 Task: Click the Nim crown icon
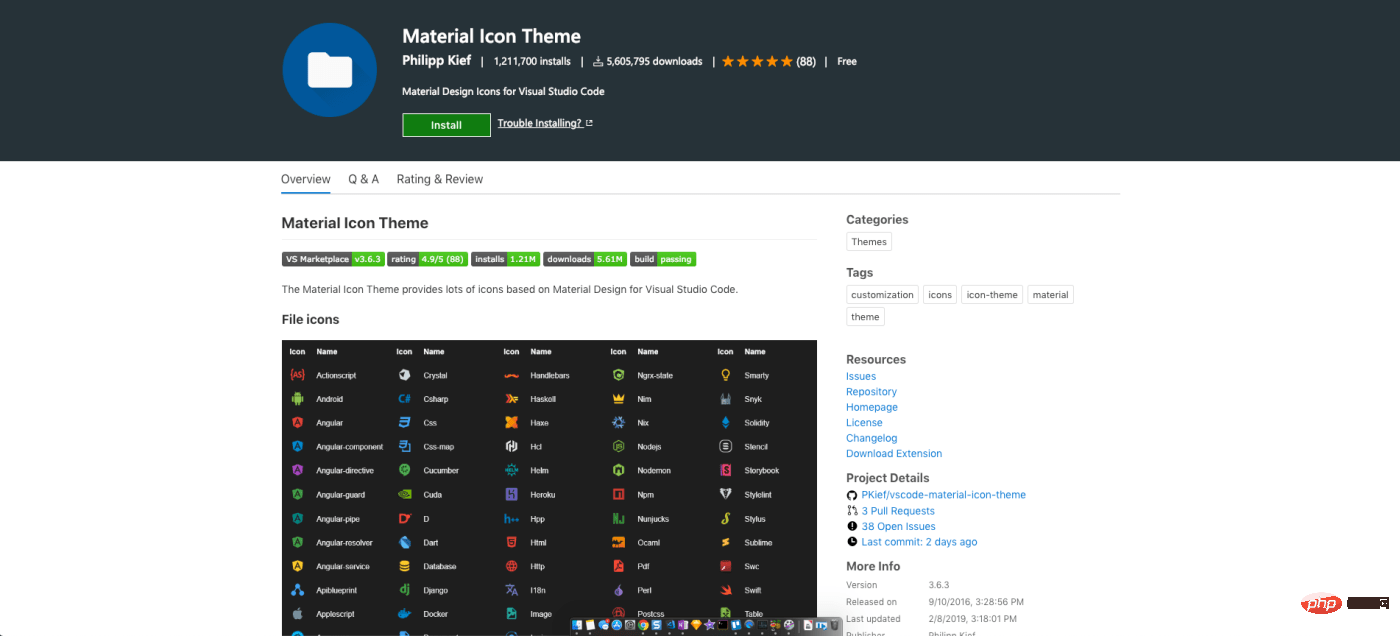point(618,399)
